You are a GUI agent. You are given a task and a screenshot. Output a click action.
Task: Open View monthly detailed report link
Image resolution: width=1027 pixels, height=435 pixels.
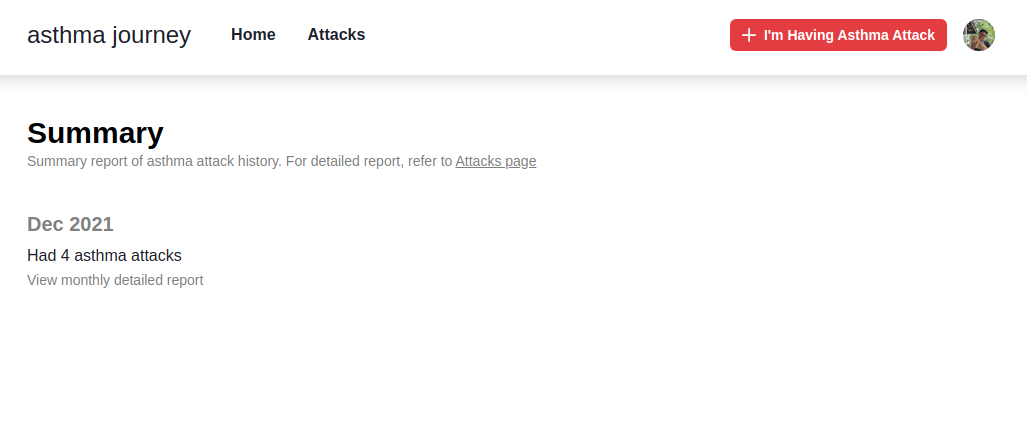[115, 280]
